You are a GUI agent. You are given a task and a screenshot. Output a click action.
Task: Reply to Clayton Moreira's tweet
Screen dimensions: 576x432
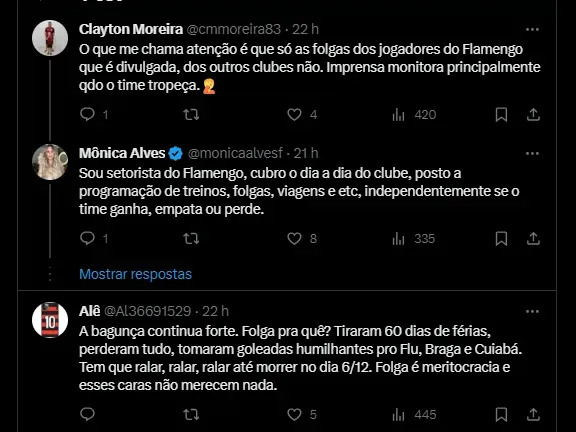click(87, 115)
